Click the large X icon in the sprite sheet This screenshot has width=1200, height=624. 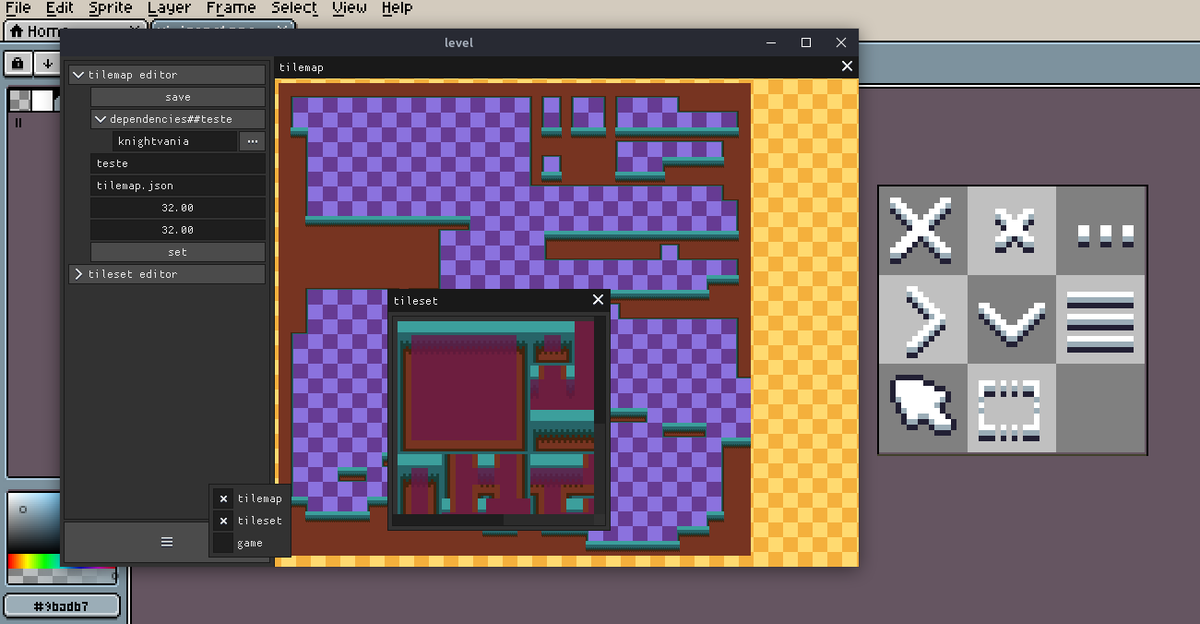coord(922,230)
